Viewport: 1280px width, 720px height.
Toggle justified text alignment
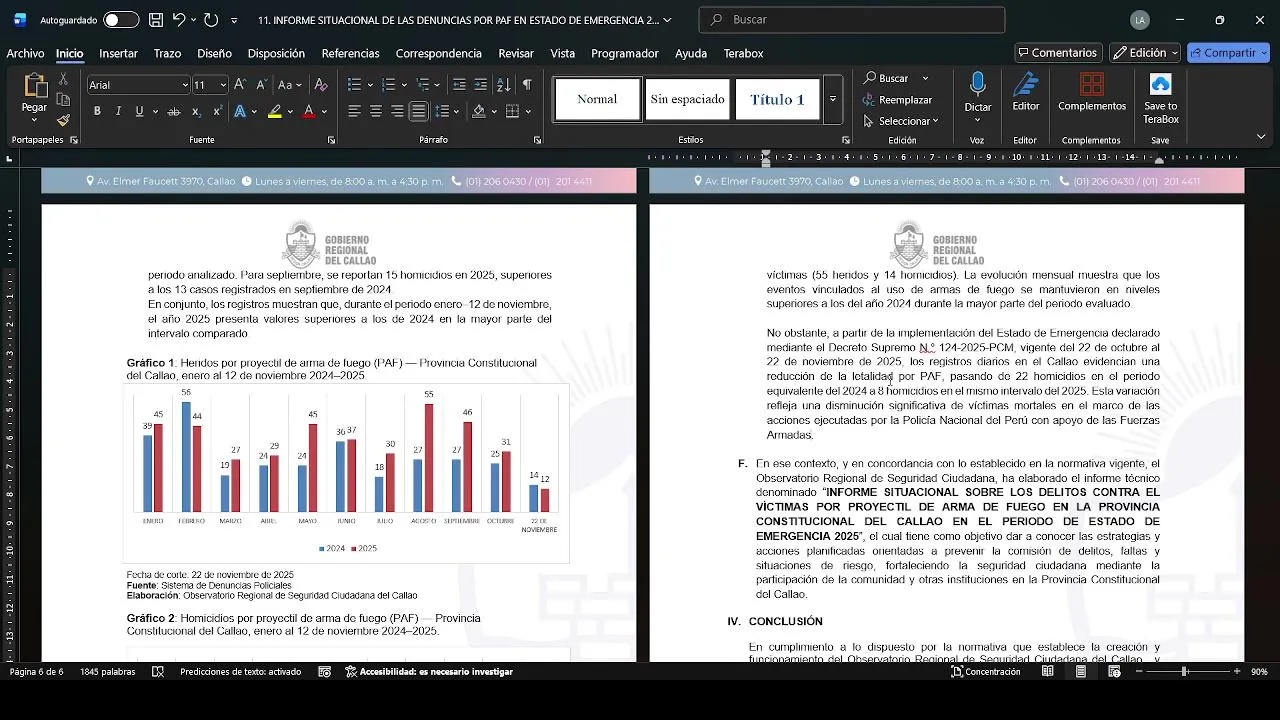click(x=419, y=111)
